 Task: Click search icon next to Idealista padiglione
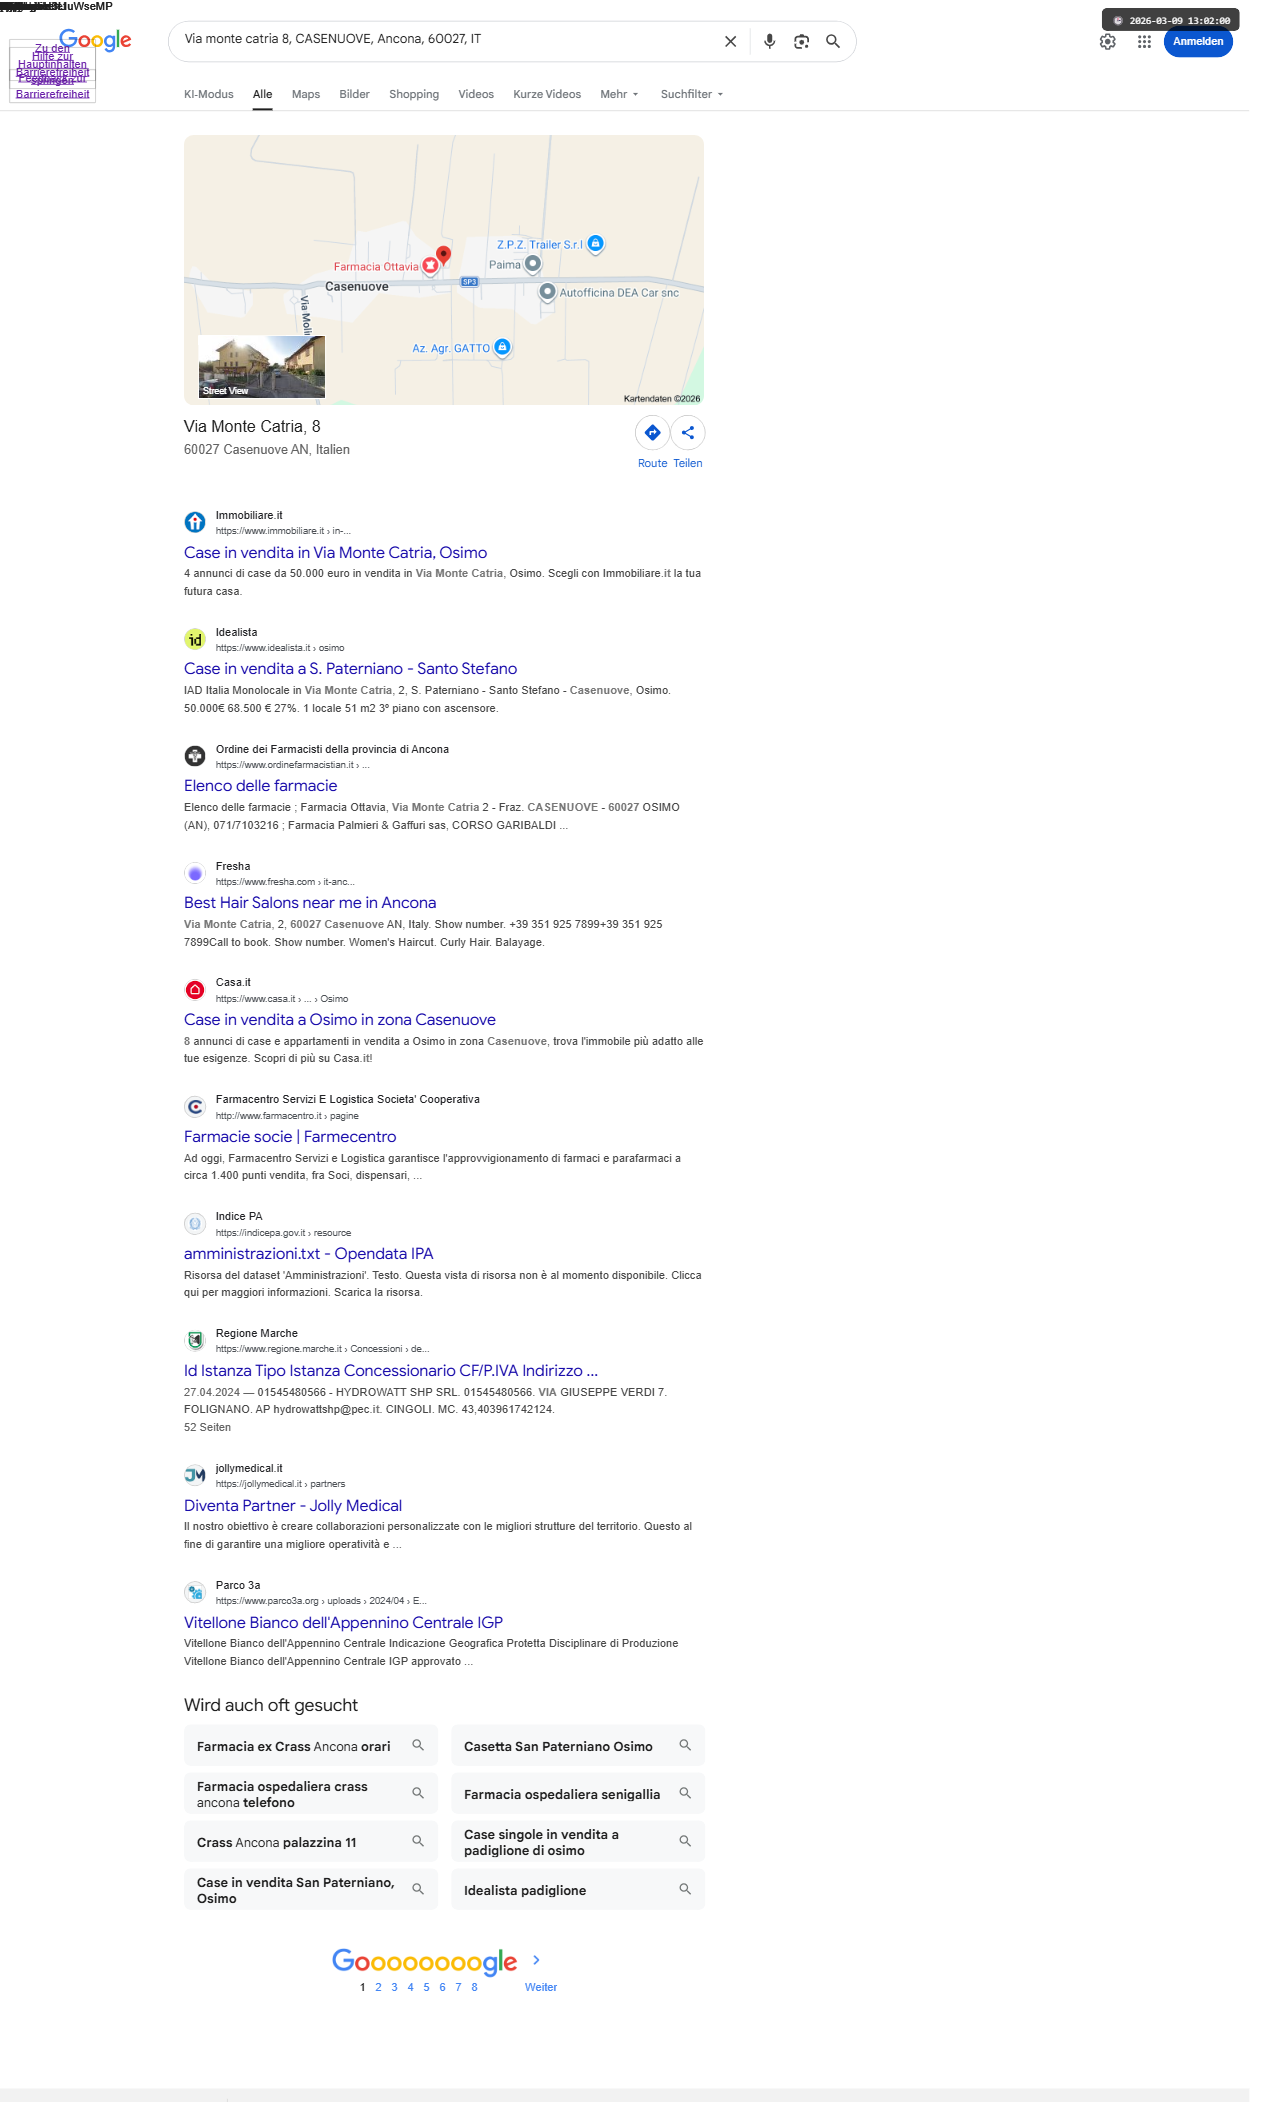685,1889
